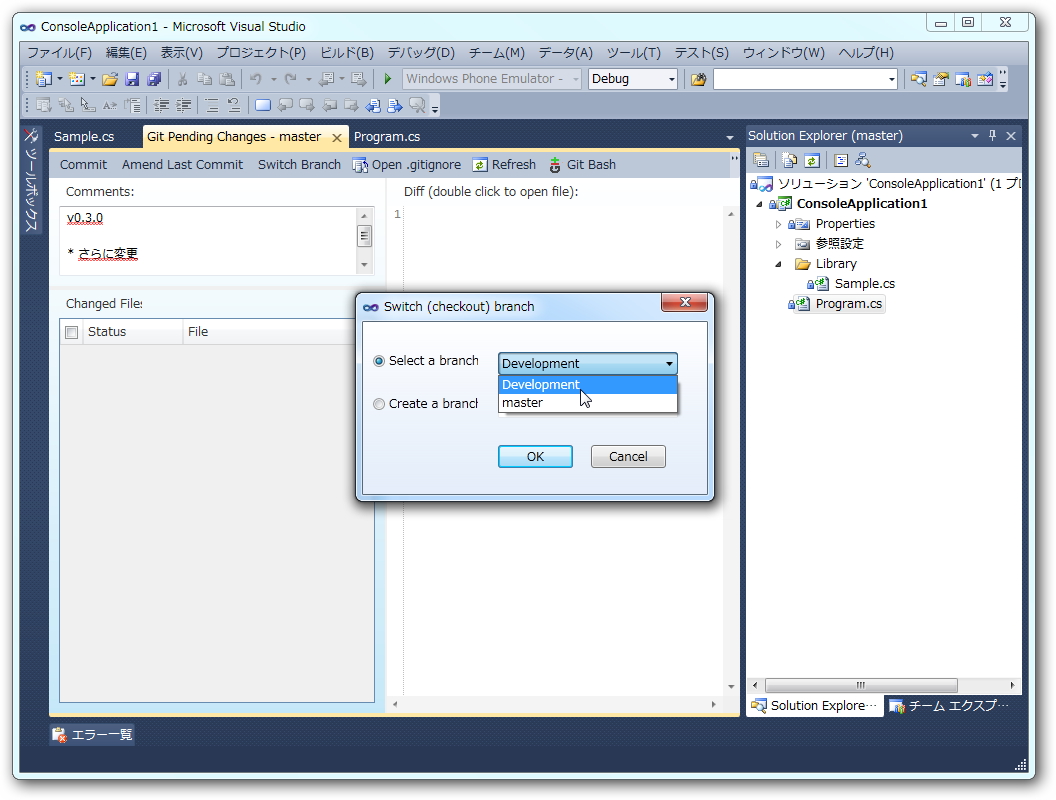Click the Save floppy disk icon
This screenshot has width=1056, height=800.
tap(132, 79)
